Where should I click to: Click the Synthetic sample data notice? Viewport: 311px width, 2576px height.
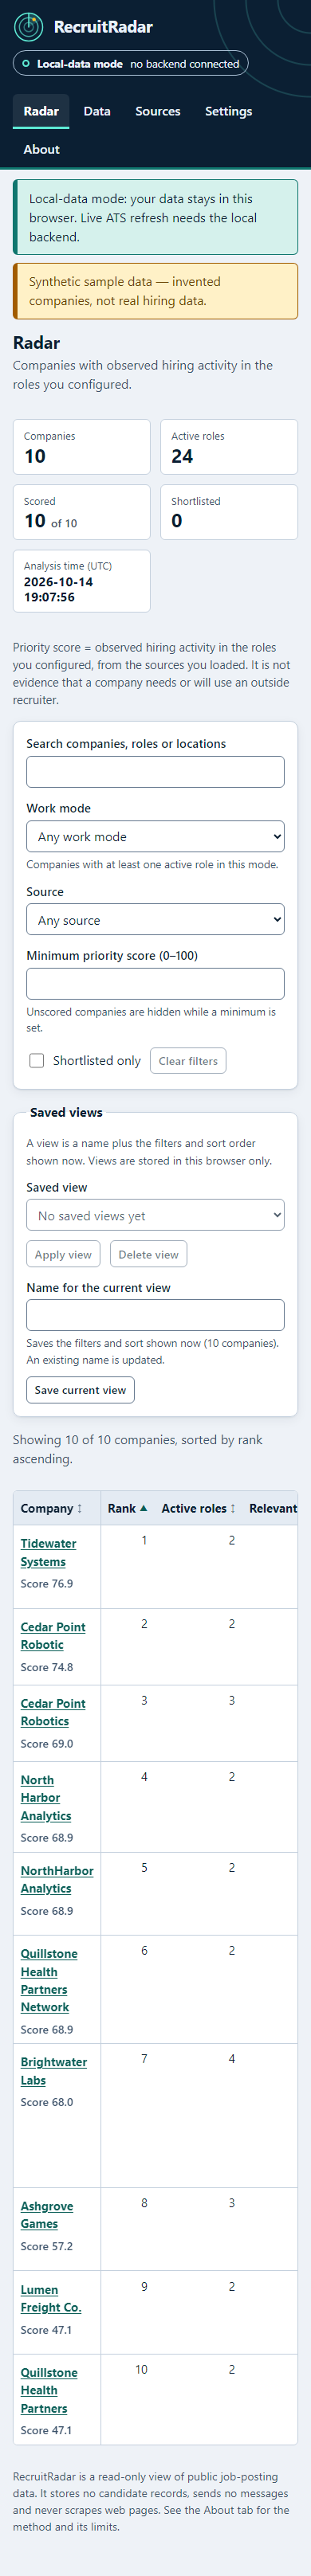(x=155, y=291)
